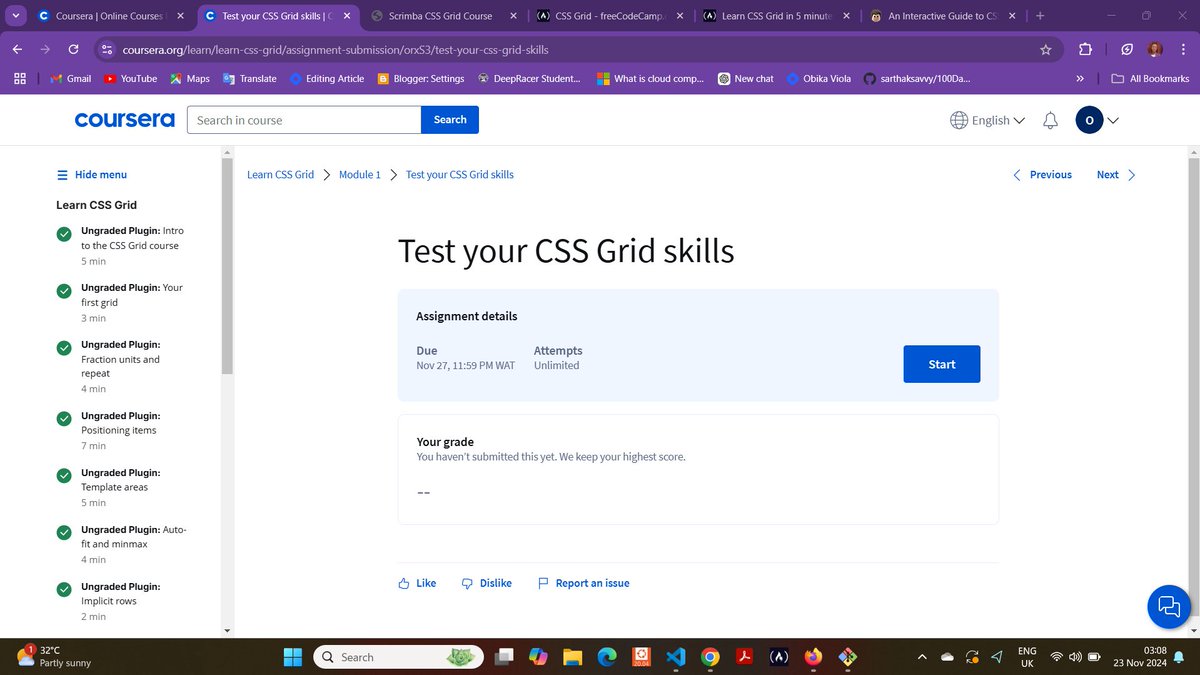Go to the Coursera home logo

coord(124,120)
